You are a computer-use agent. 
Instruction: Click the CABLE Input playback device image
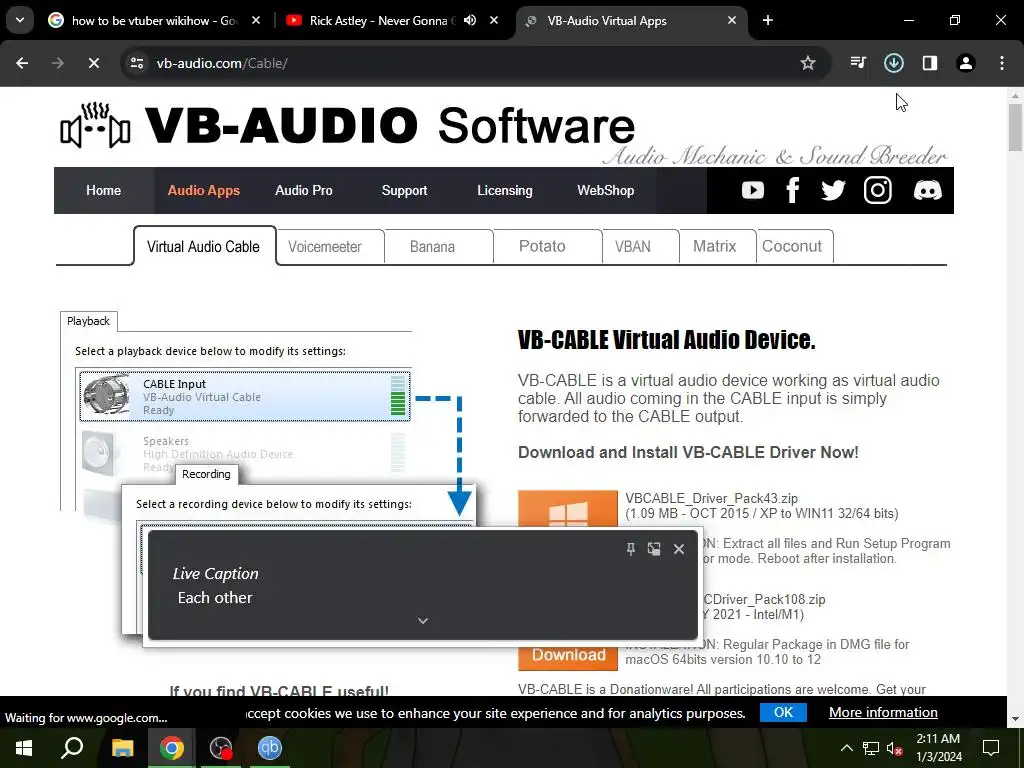[x=106, y=395]
